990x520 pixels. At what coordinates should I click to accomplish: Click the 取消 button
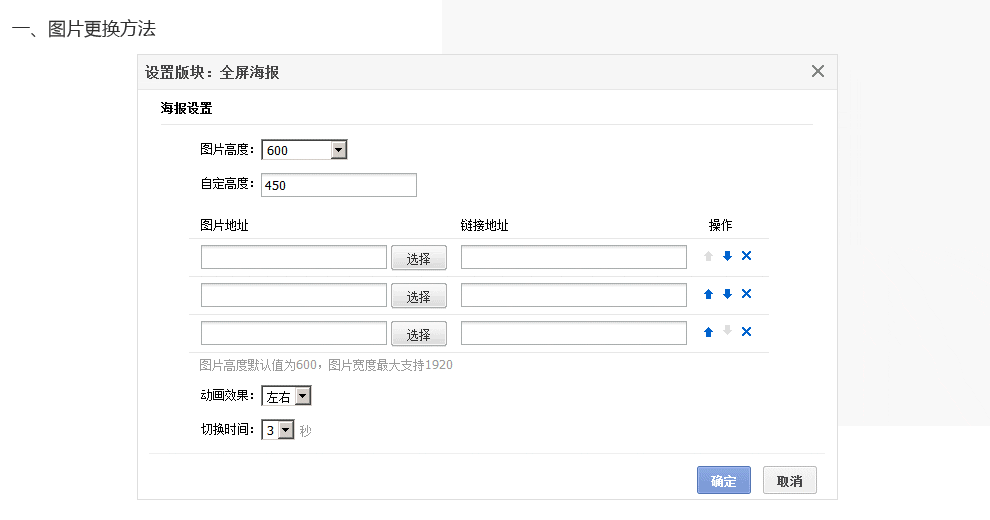click(x=789, y=481)
